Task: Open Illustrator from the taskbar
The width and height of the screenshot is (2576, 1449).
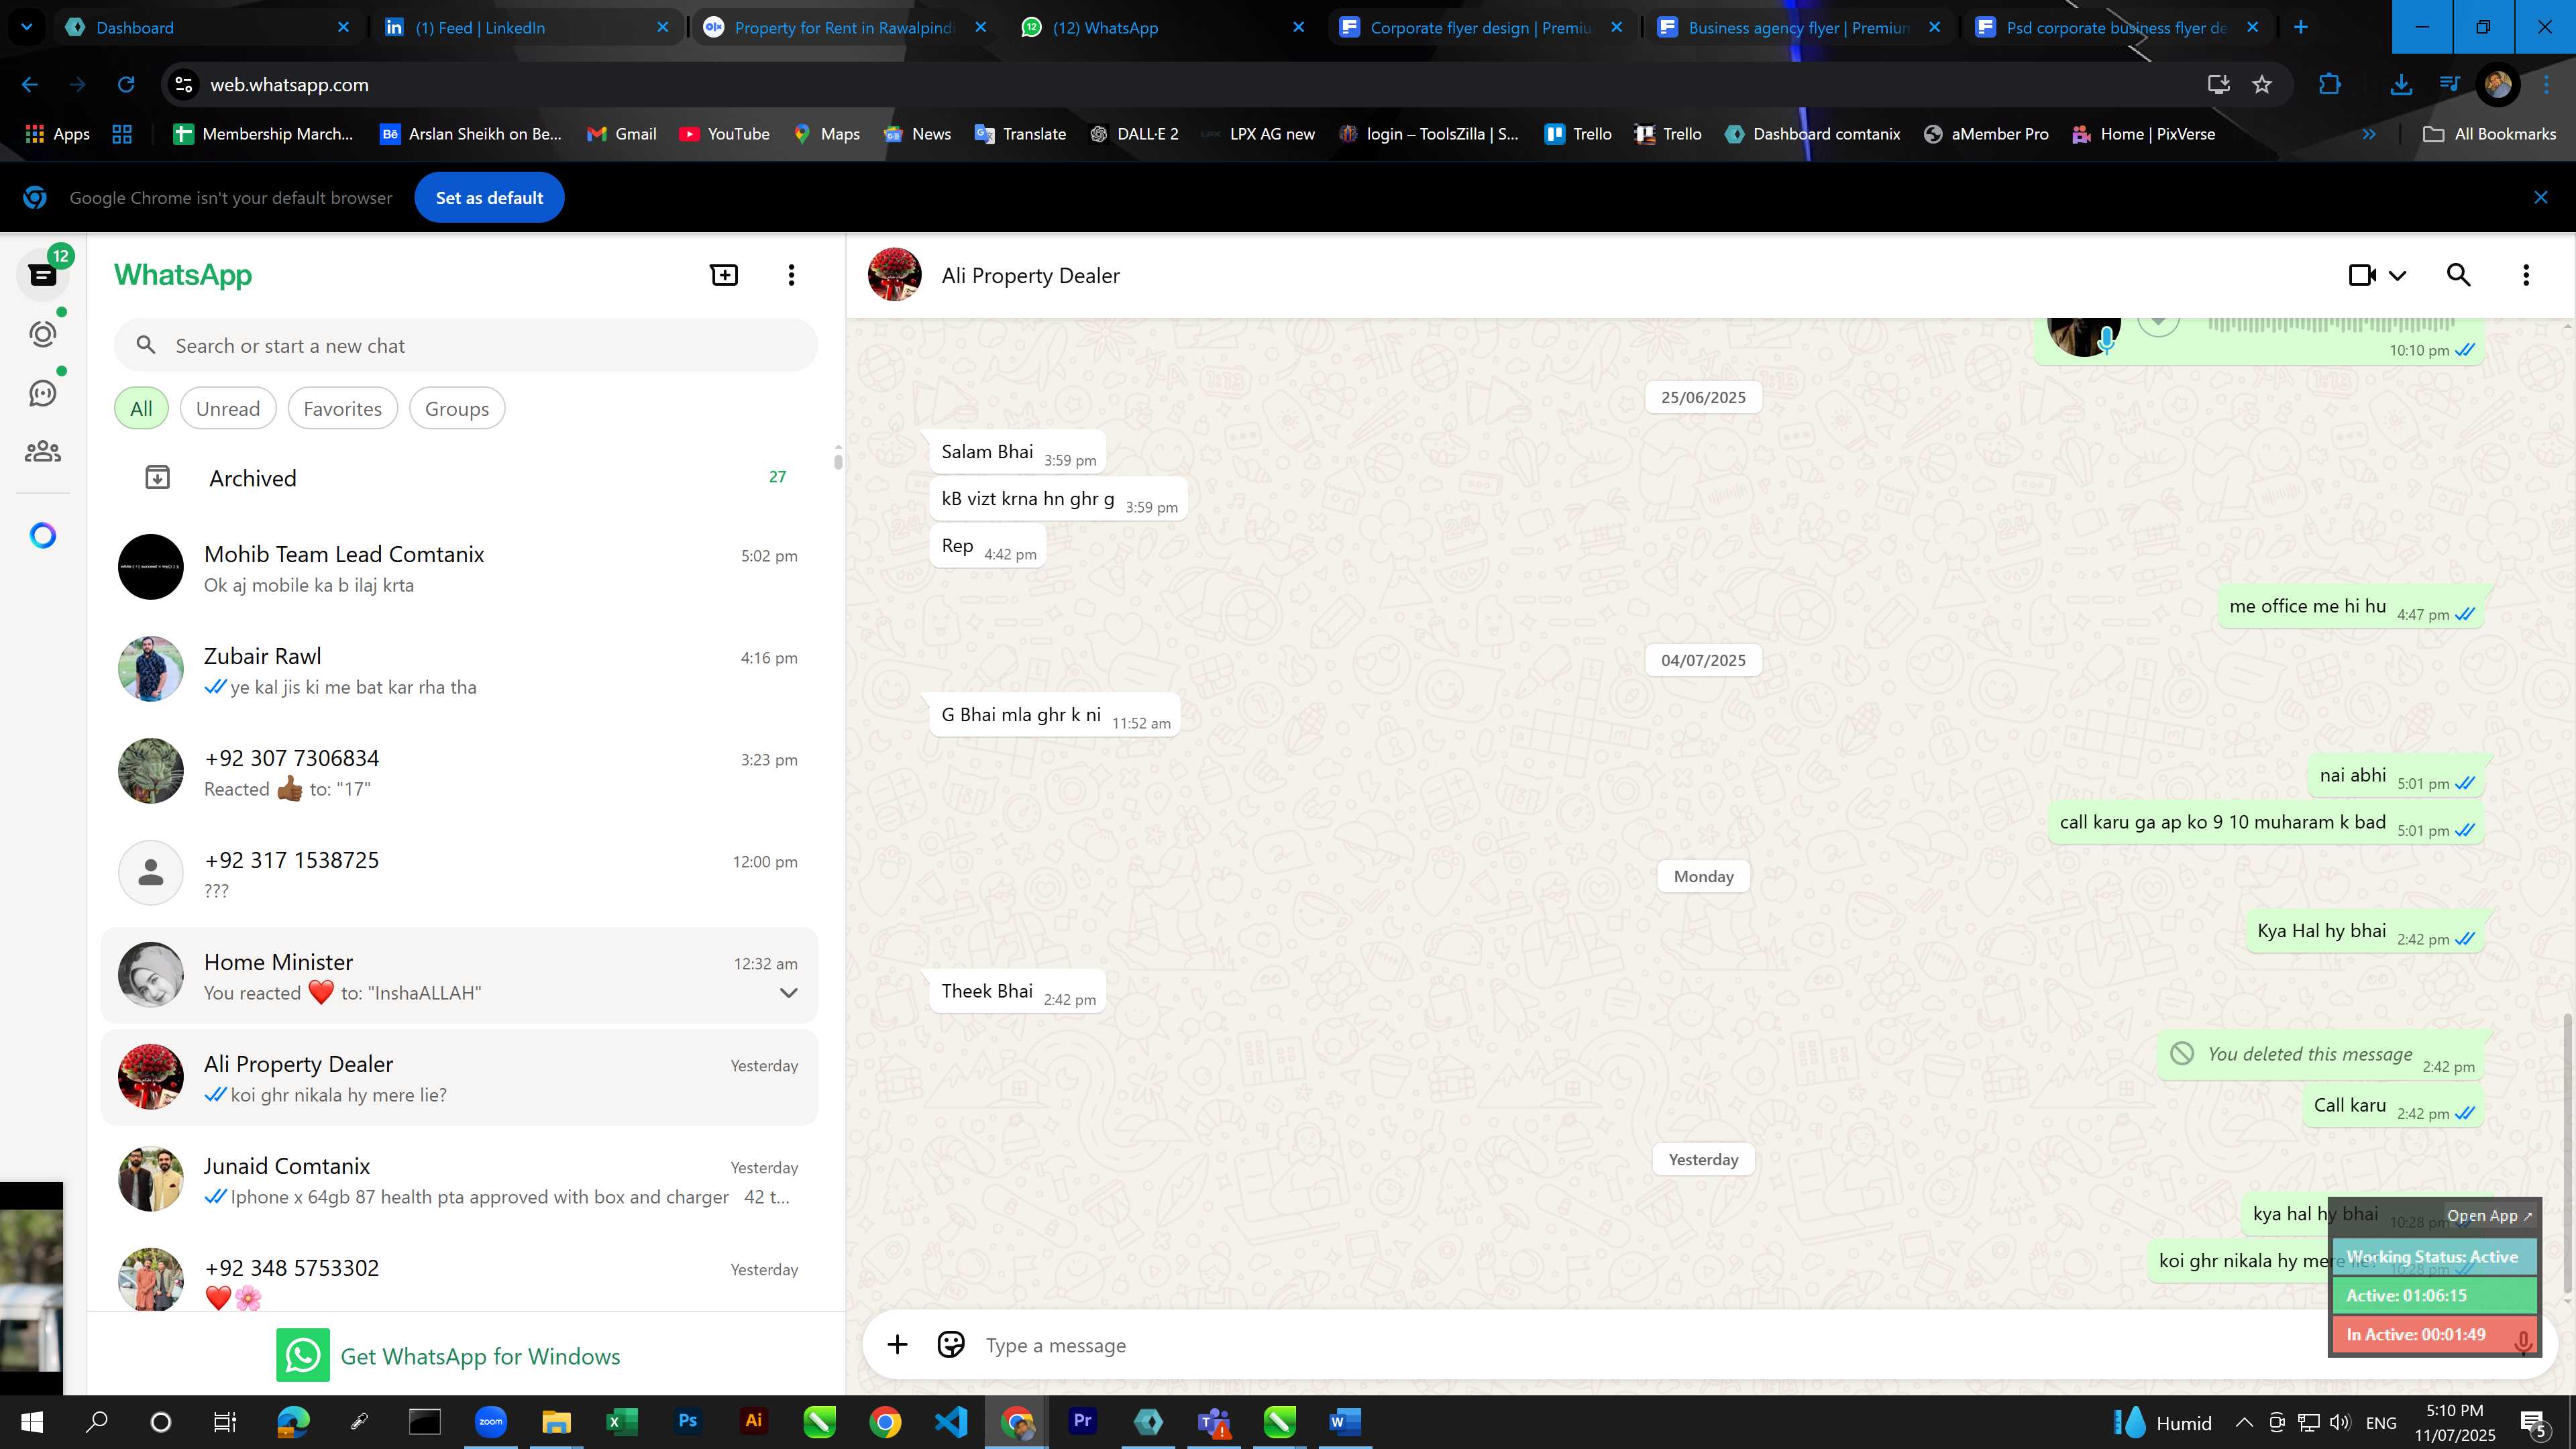Action: click(753, 1421)
